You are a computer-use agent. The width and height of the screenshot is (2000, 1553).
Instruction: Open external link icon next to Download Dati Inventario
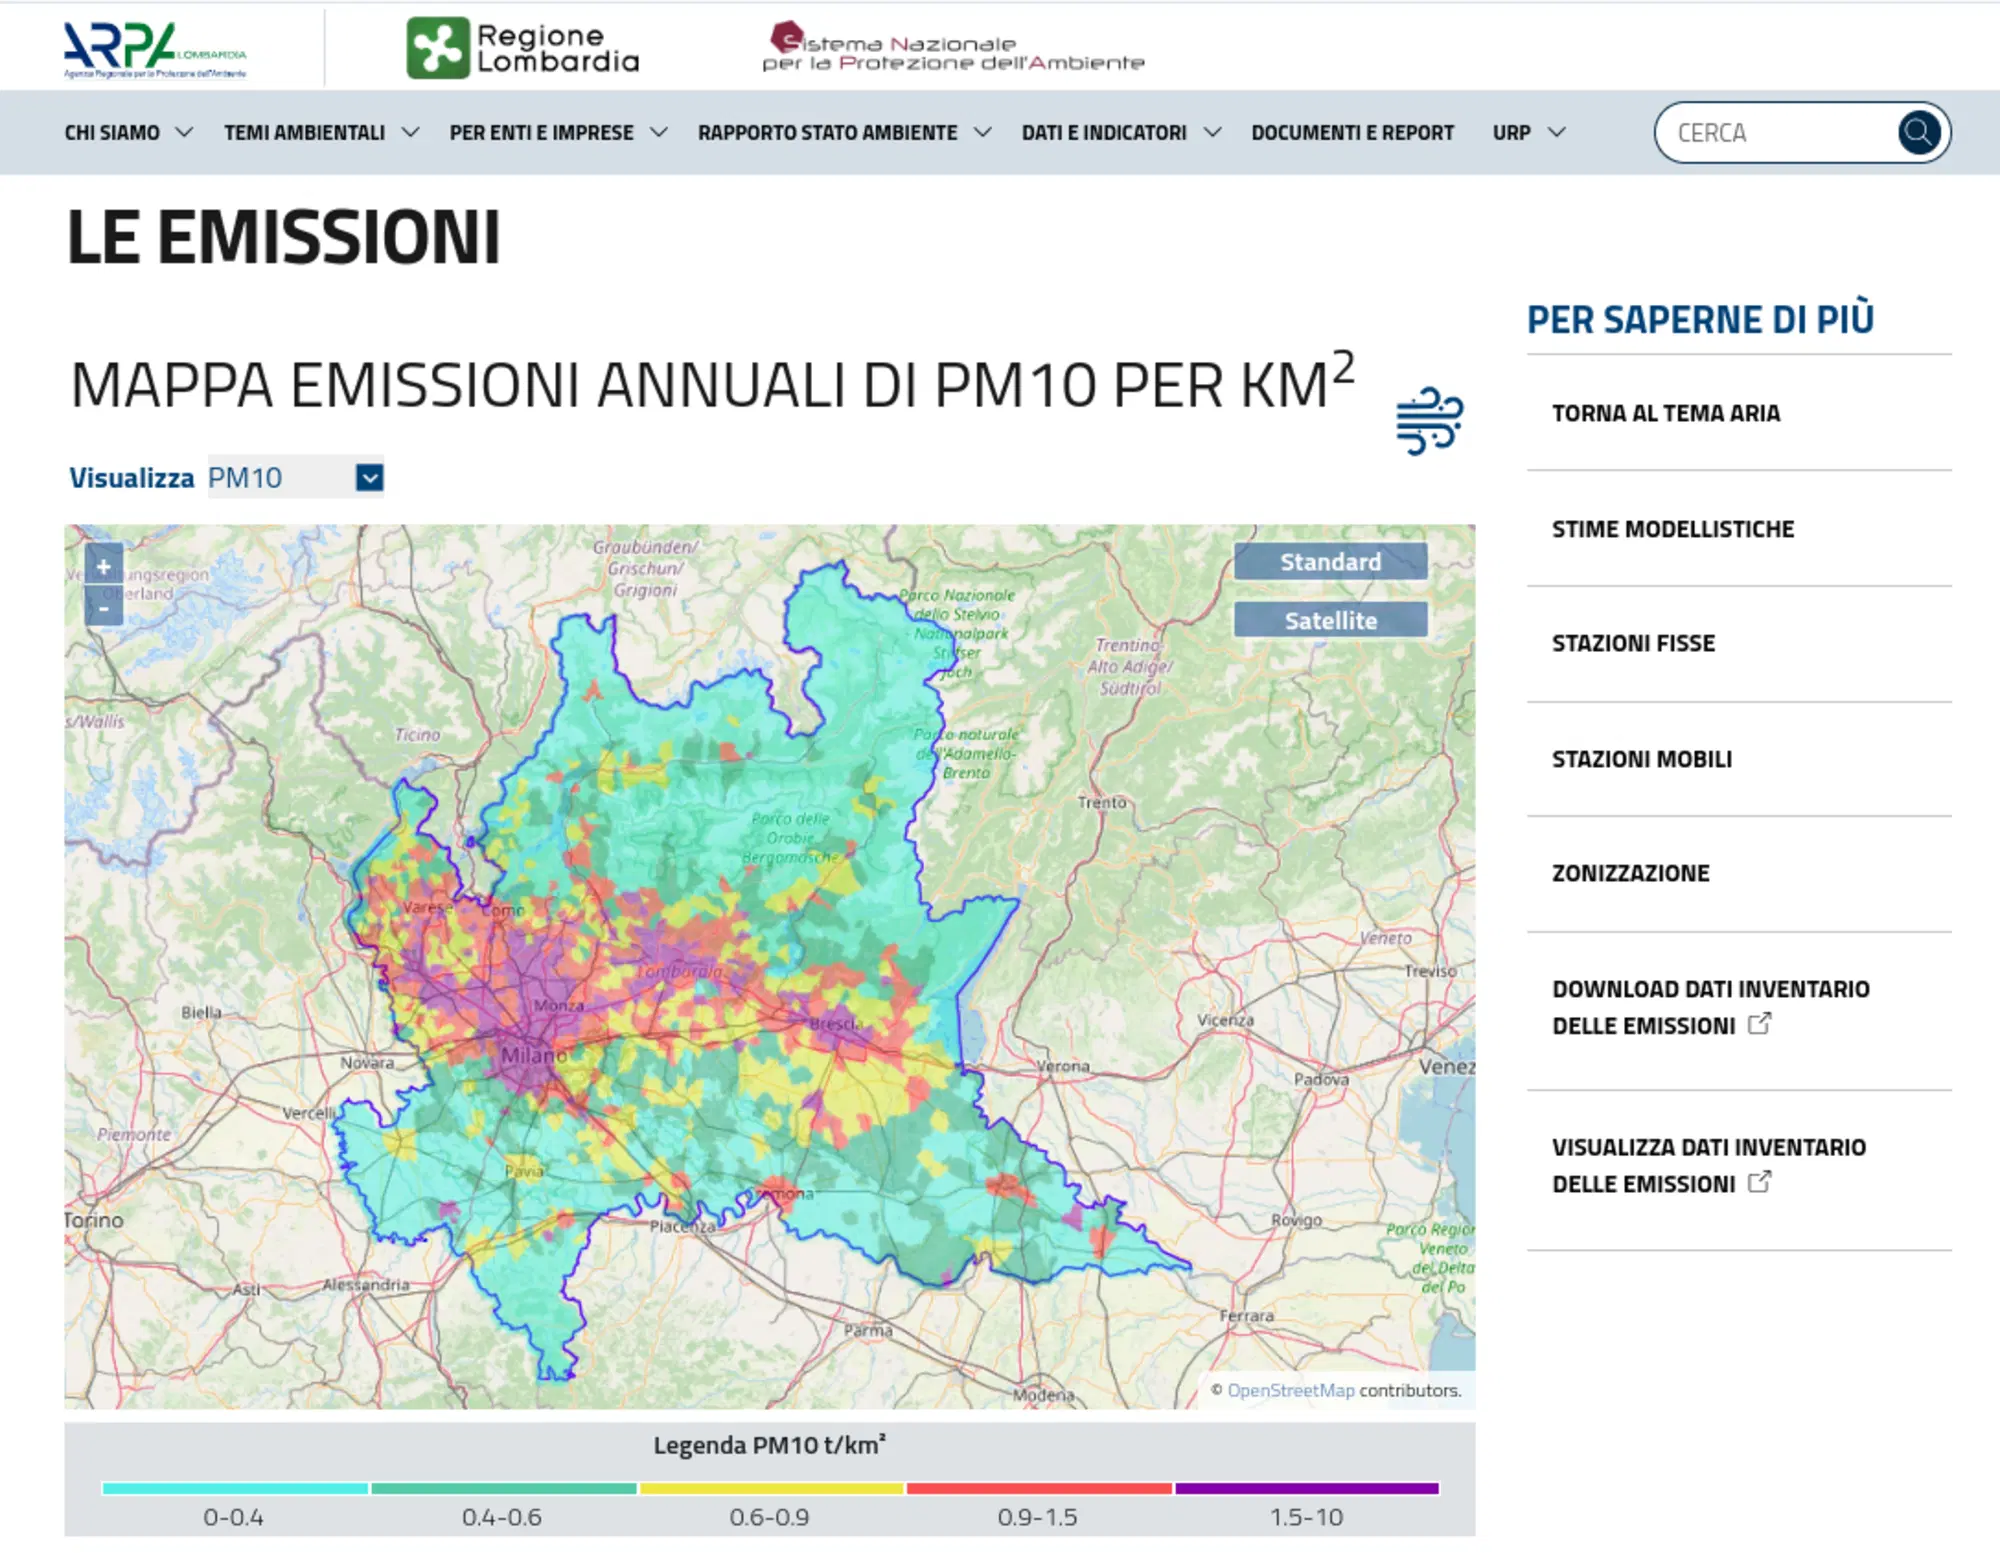[x=1761, y=1024]
